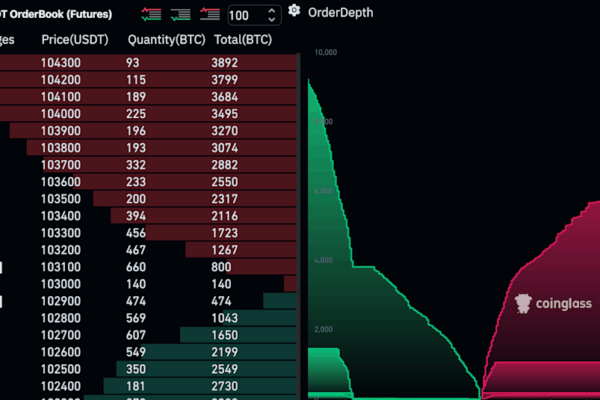The height and width of the screenshot is (400, 600).
Task: Select ask price 103900
Action: point(61,131)
